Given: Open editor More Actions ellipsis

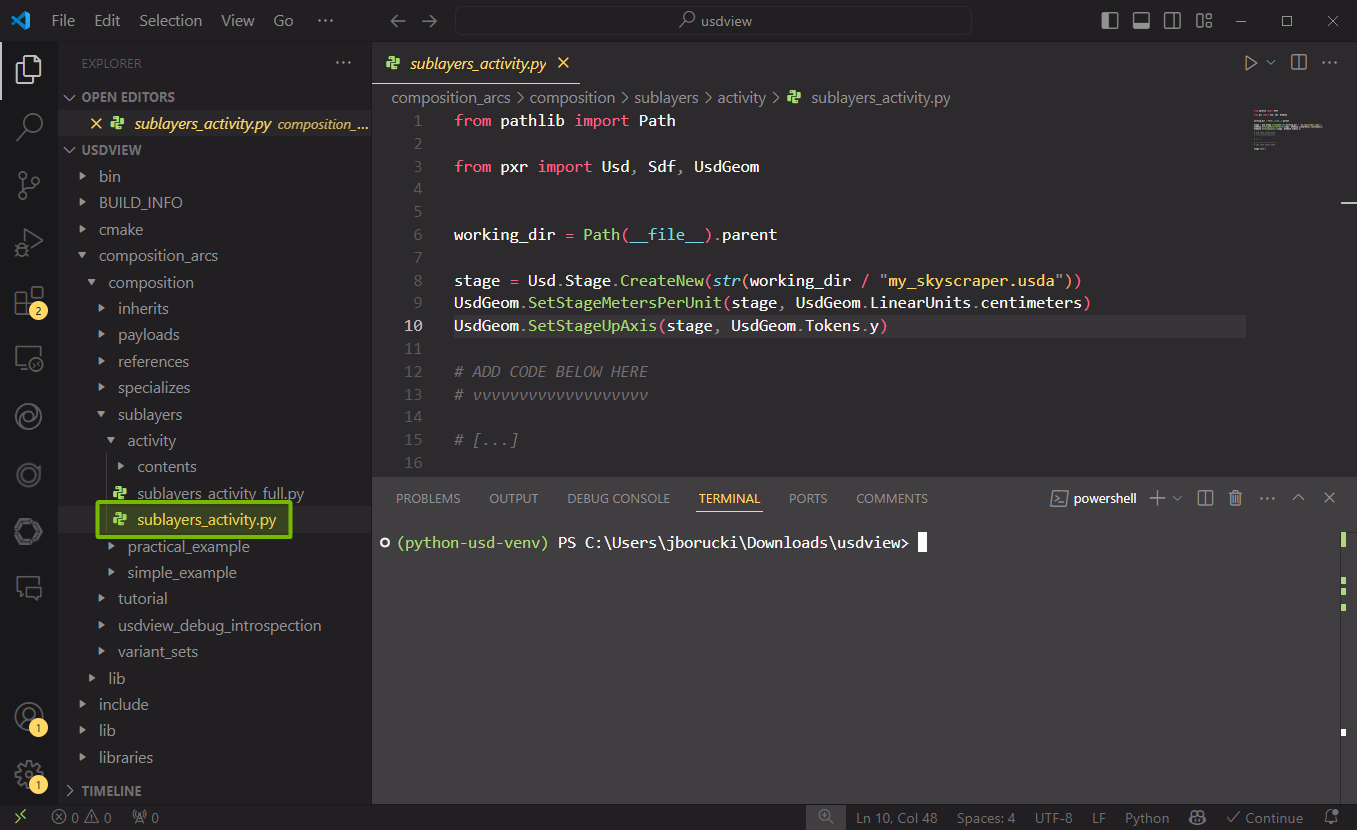Looking at the screenshot, I should coord(1329,63).
